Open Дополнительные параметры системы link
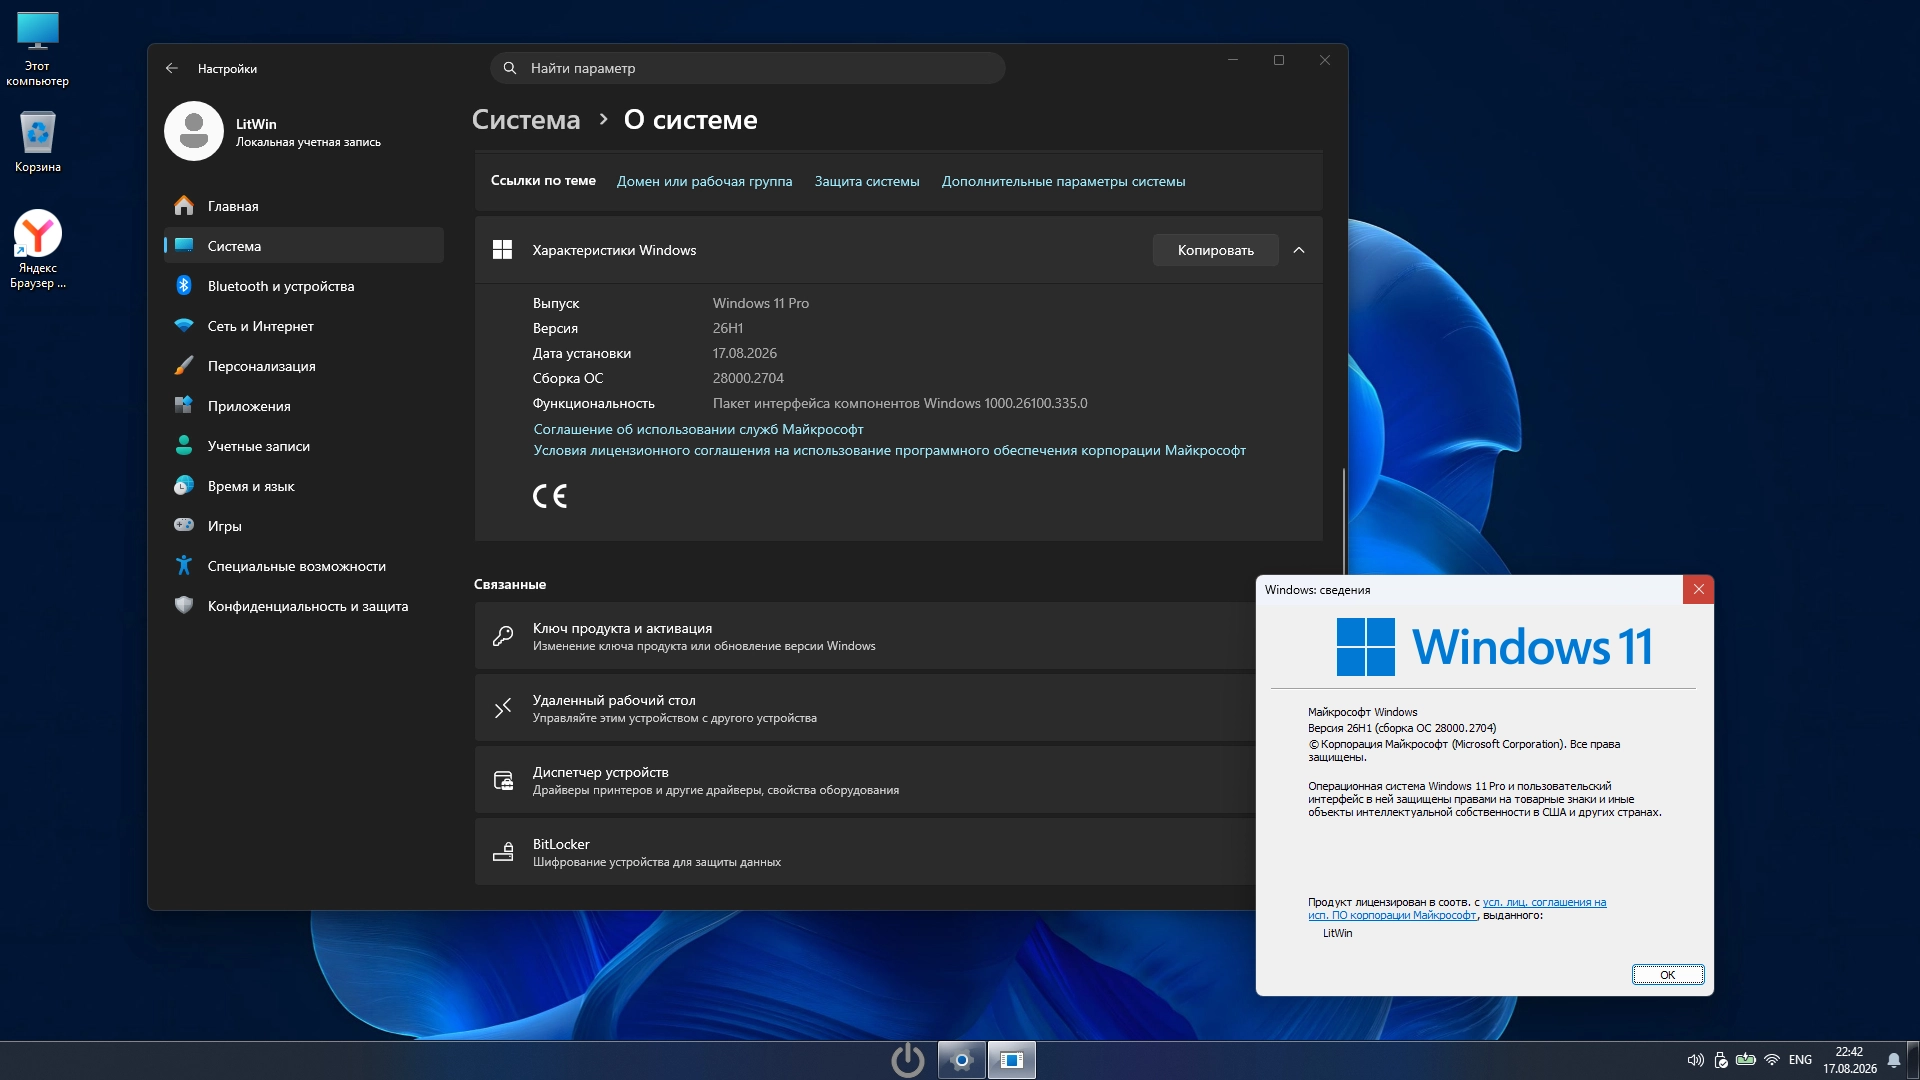The image size is (1920, 1080). pos(1063,181)
